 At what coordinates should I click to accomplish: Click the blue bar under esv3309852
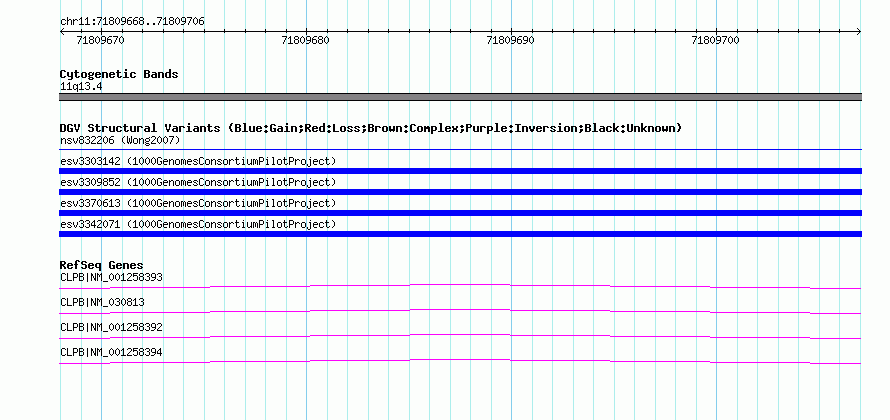tap(460, 192)
